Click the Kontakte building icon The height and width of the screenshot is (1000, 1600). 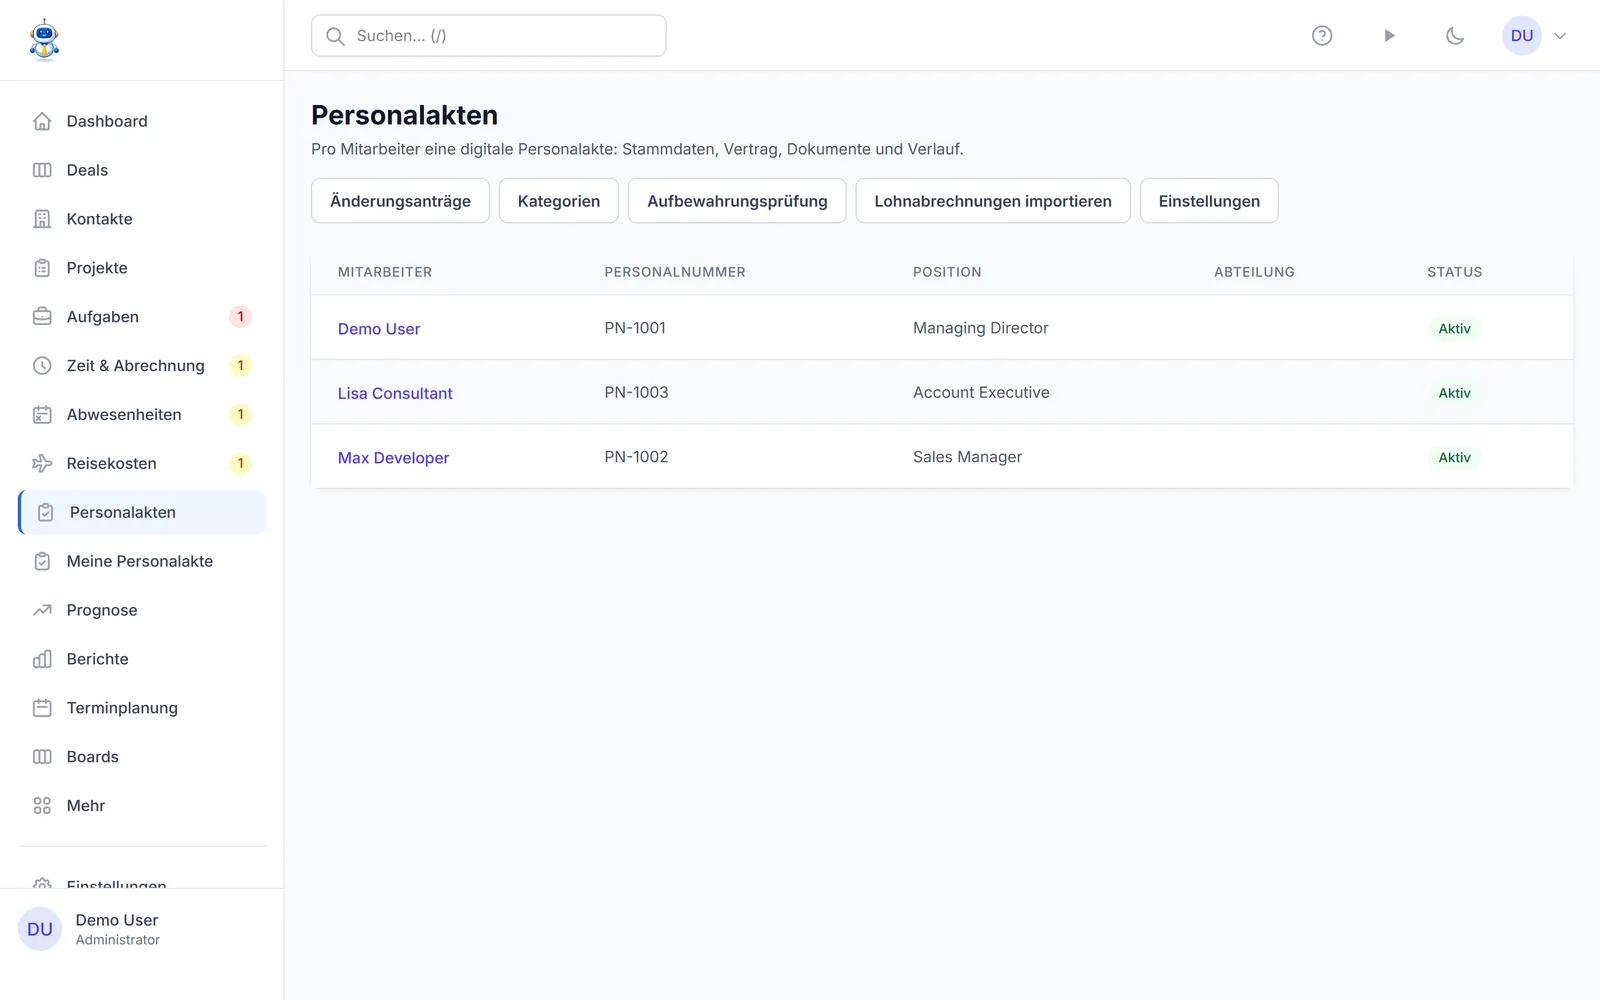pyautogui.click(x=42, y=219)
